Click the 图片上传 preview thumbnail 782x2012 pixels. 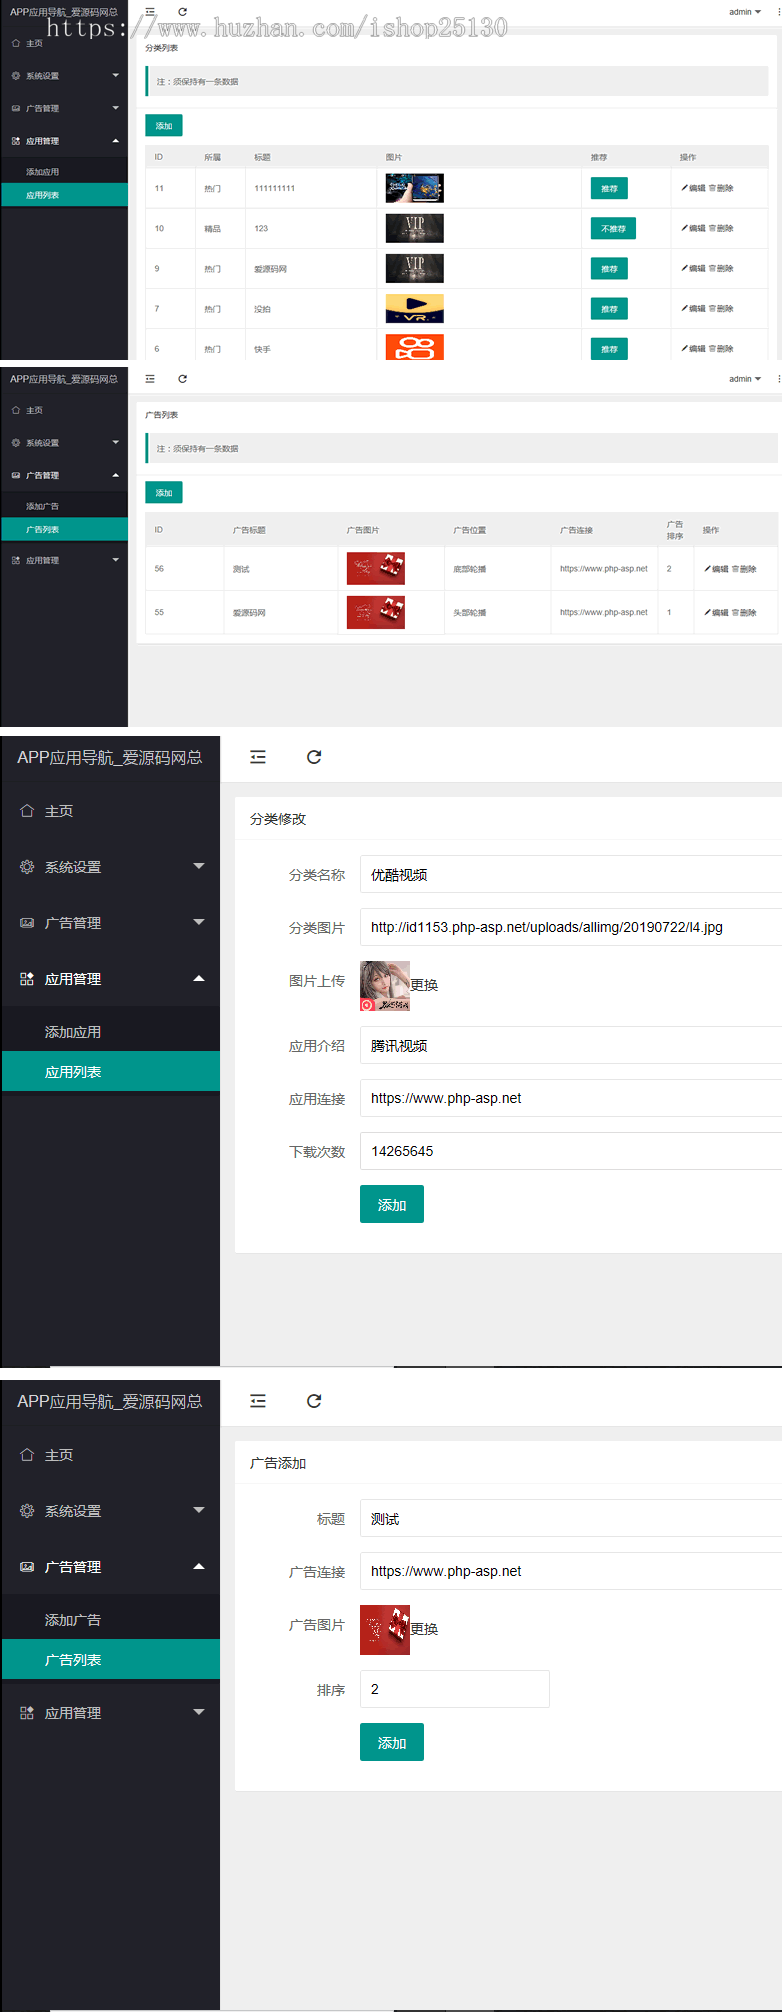tap(385, 986)
